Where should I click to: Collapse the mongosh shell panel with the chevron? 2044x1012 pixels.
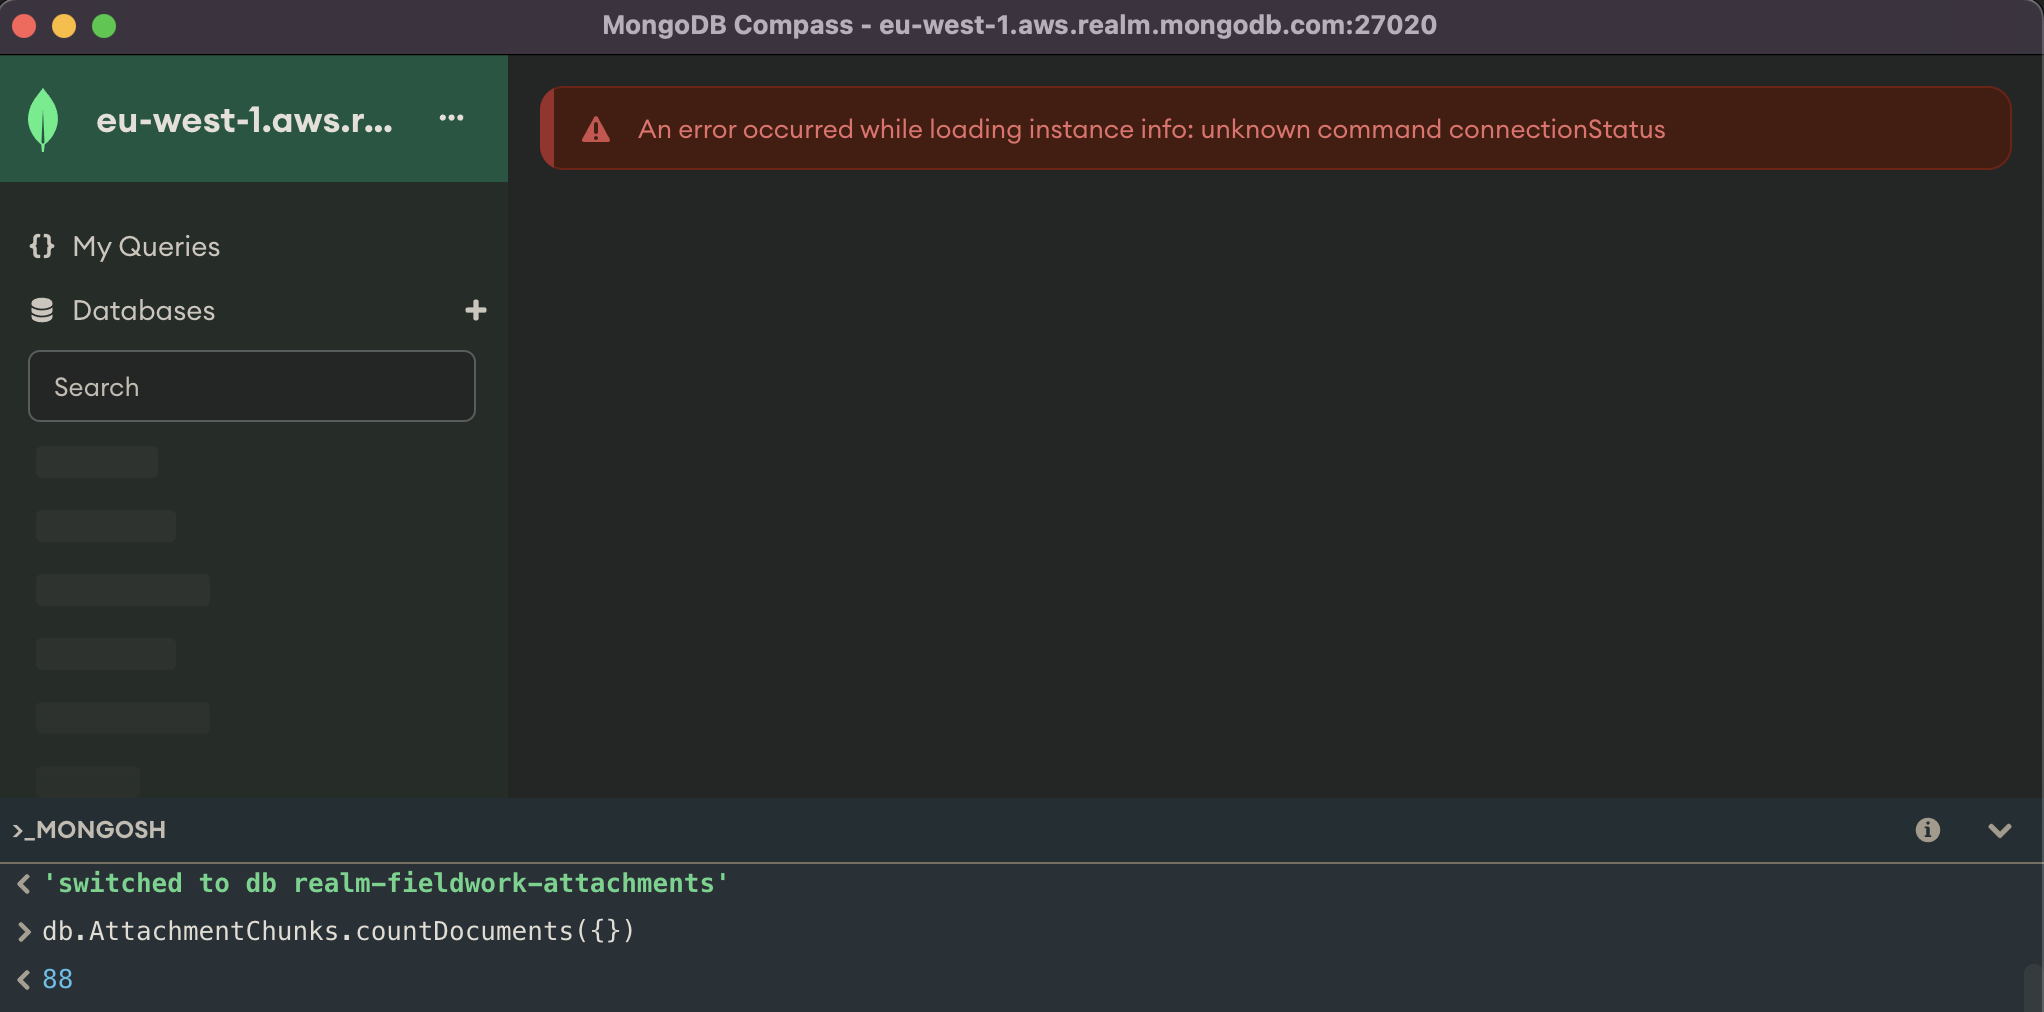(x=1999, y=830)
